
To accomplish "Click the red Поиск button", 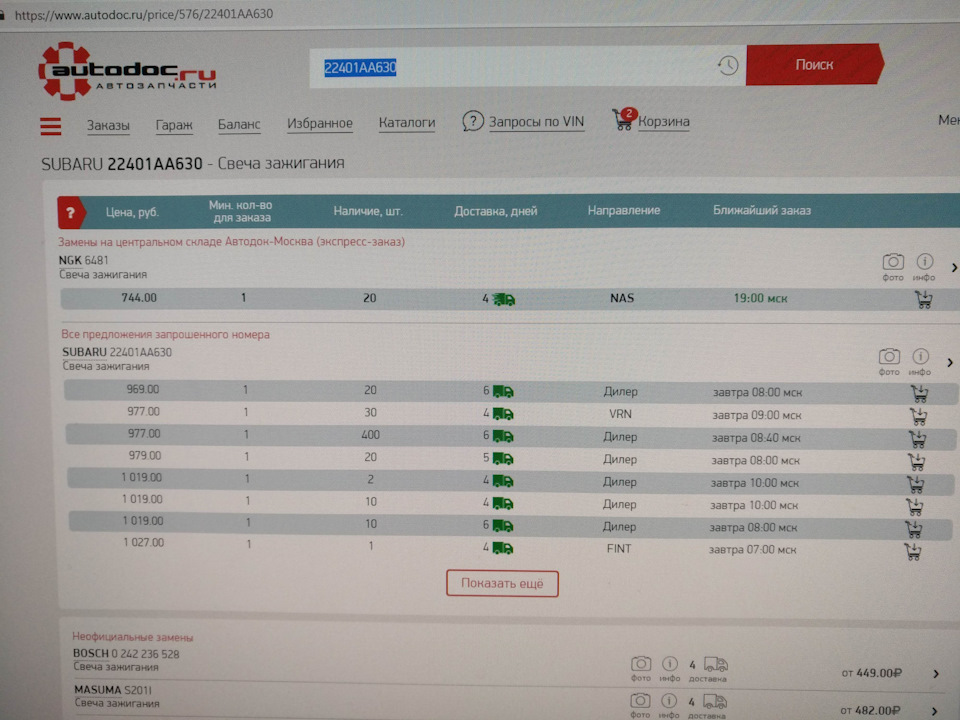I will [814, 64].
